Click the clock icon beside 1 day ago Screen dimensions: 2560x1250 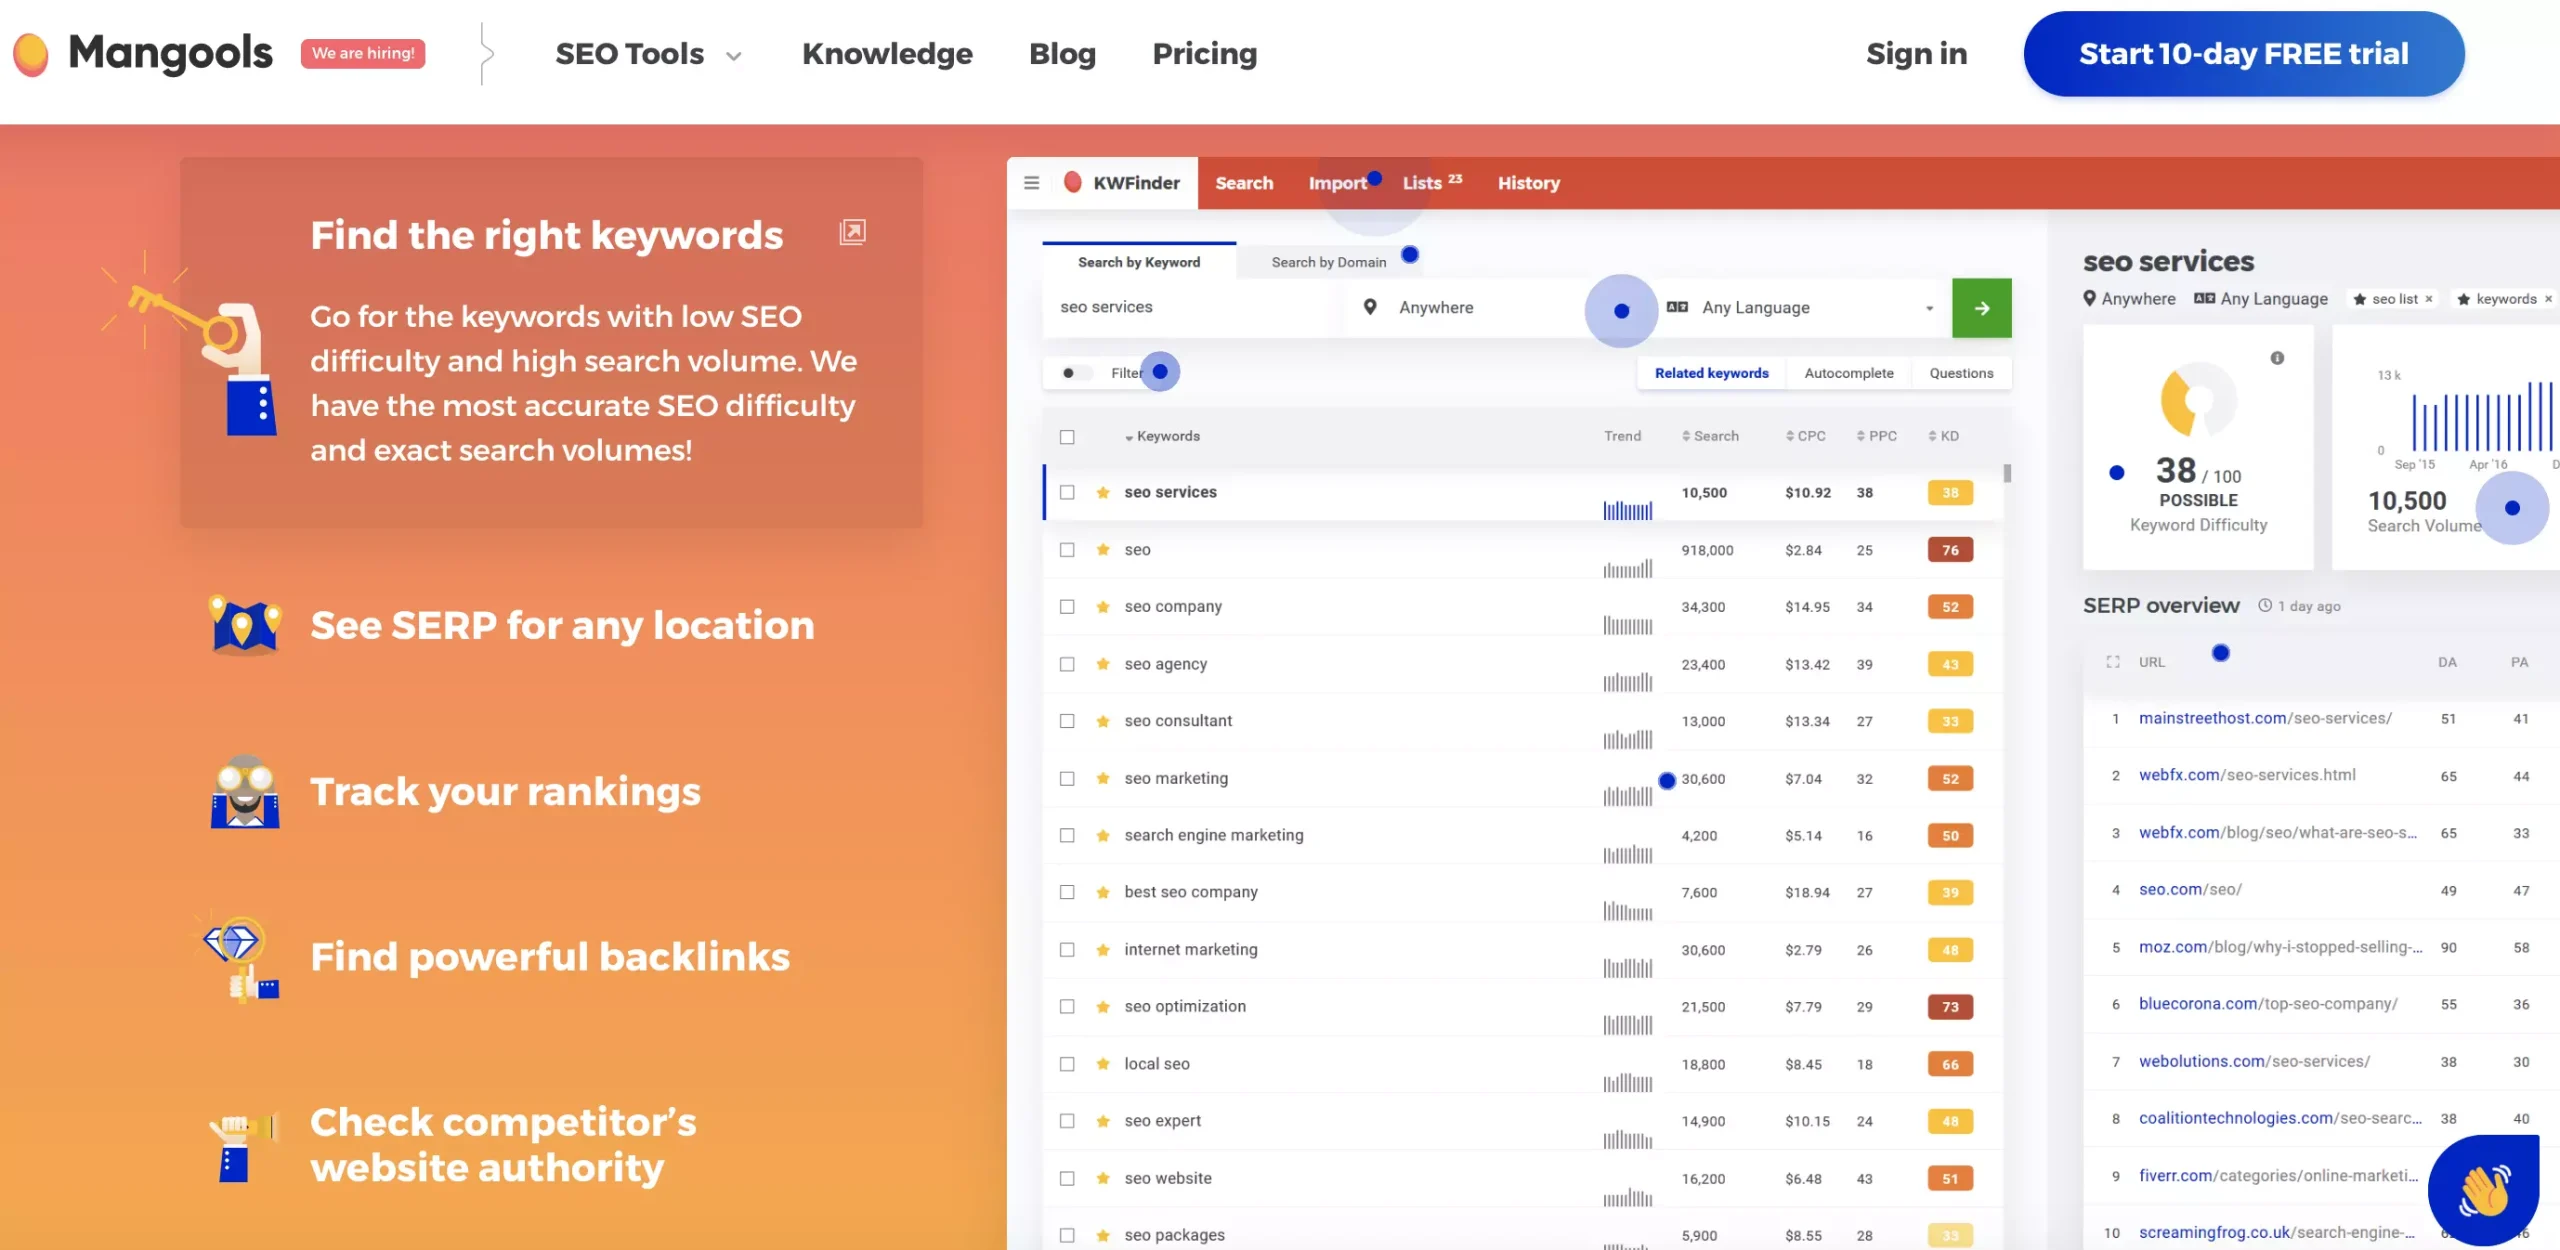[2265, 605]
